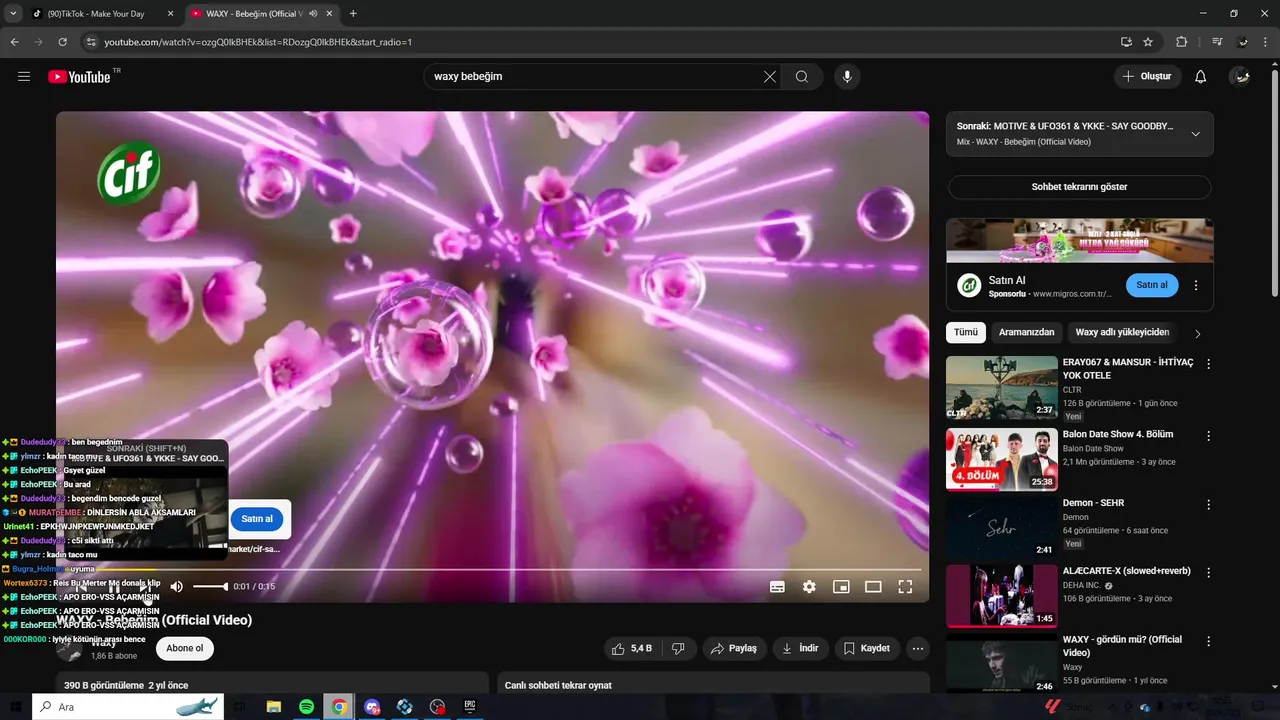
Task: Enter fullscreen video mode
Action: [x=905, y=587]
